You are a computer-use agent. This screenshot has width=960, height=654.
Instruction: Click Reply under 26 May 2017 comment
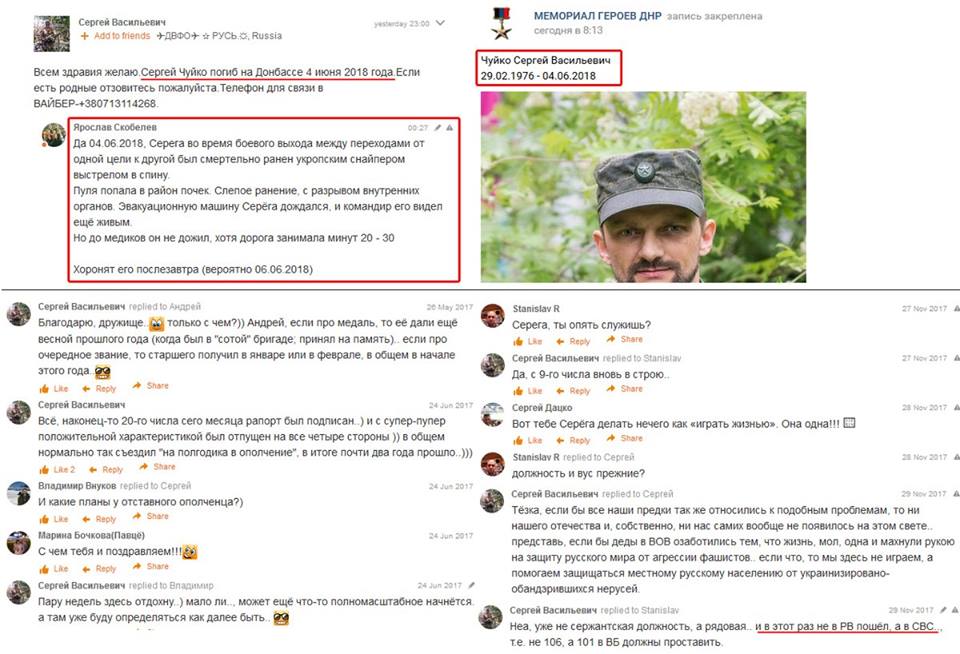[99, 388]
